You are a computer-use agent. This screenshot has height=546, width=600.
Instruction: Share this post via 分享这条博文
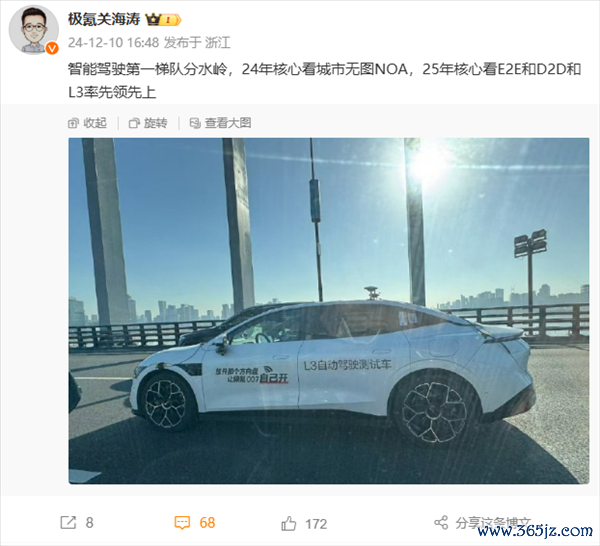click(493, 523)
